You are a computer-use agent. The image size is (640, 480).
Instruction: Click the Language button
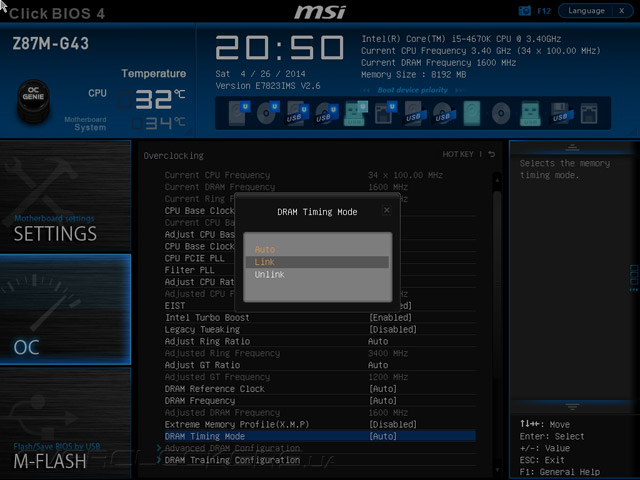[x=586, y=11]
